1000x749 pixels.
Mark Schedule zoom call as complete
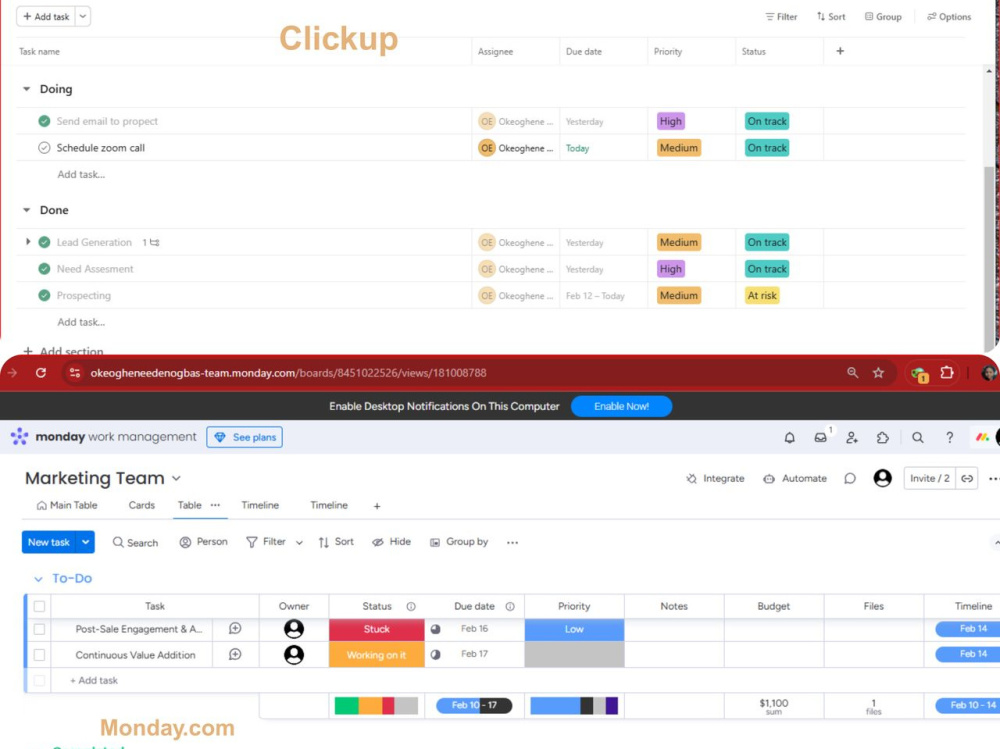pos(44,148)
